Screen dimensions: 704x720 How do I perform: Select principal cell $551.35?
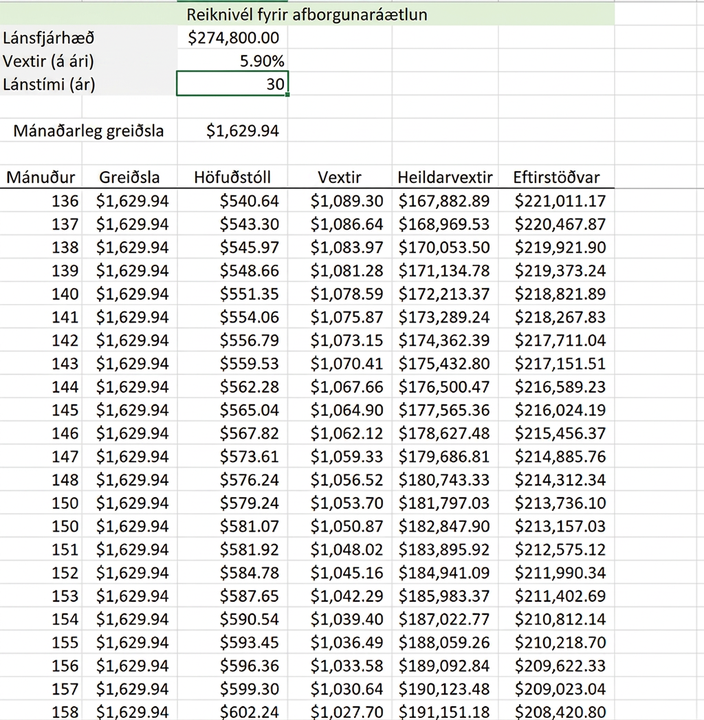pos(233,294)
